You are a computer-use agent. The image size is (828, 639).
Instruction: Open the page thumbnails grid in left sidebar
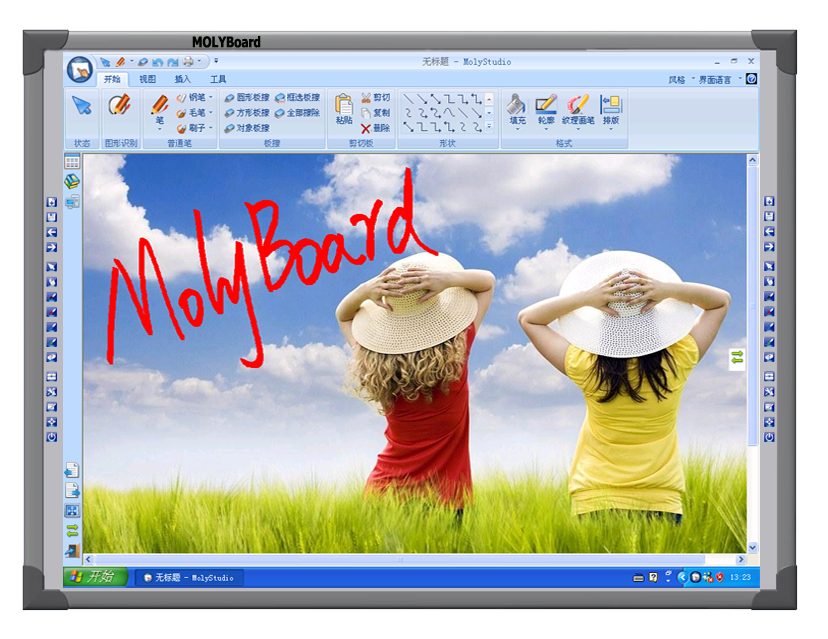pos(72,162)
